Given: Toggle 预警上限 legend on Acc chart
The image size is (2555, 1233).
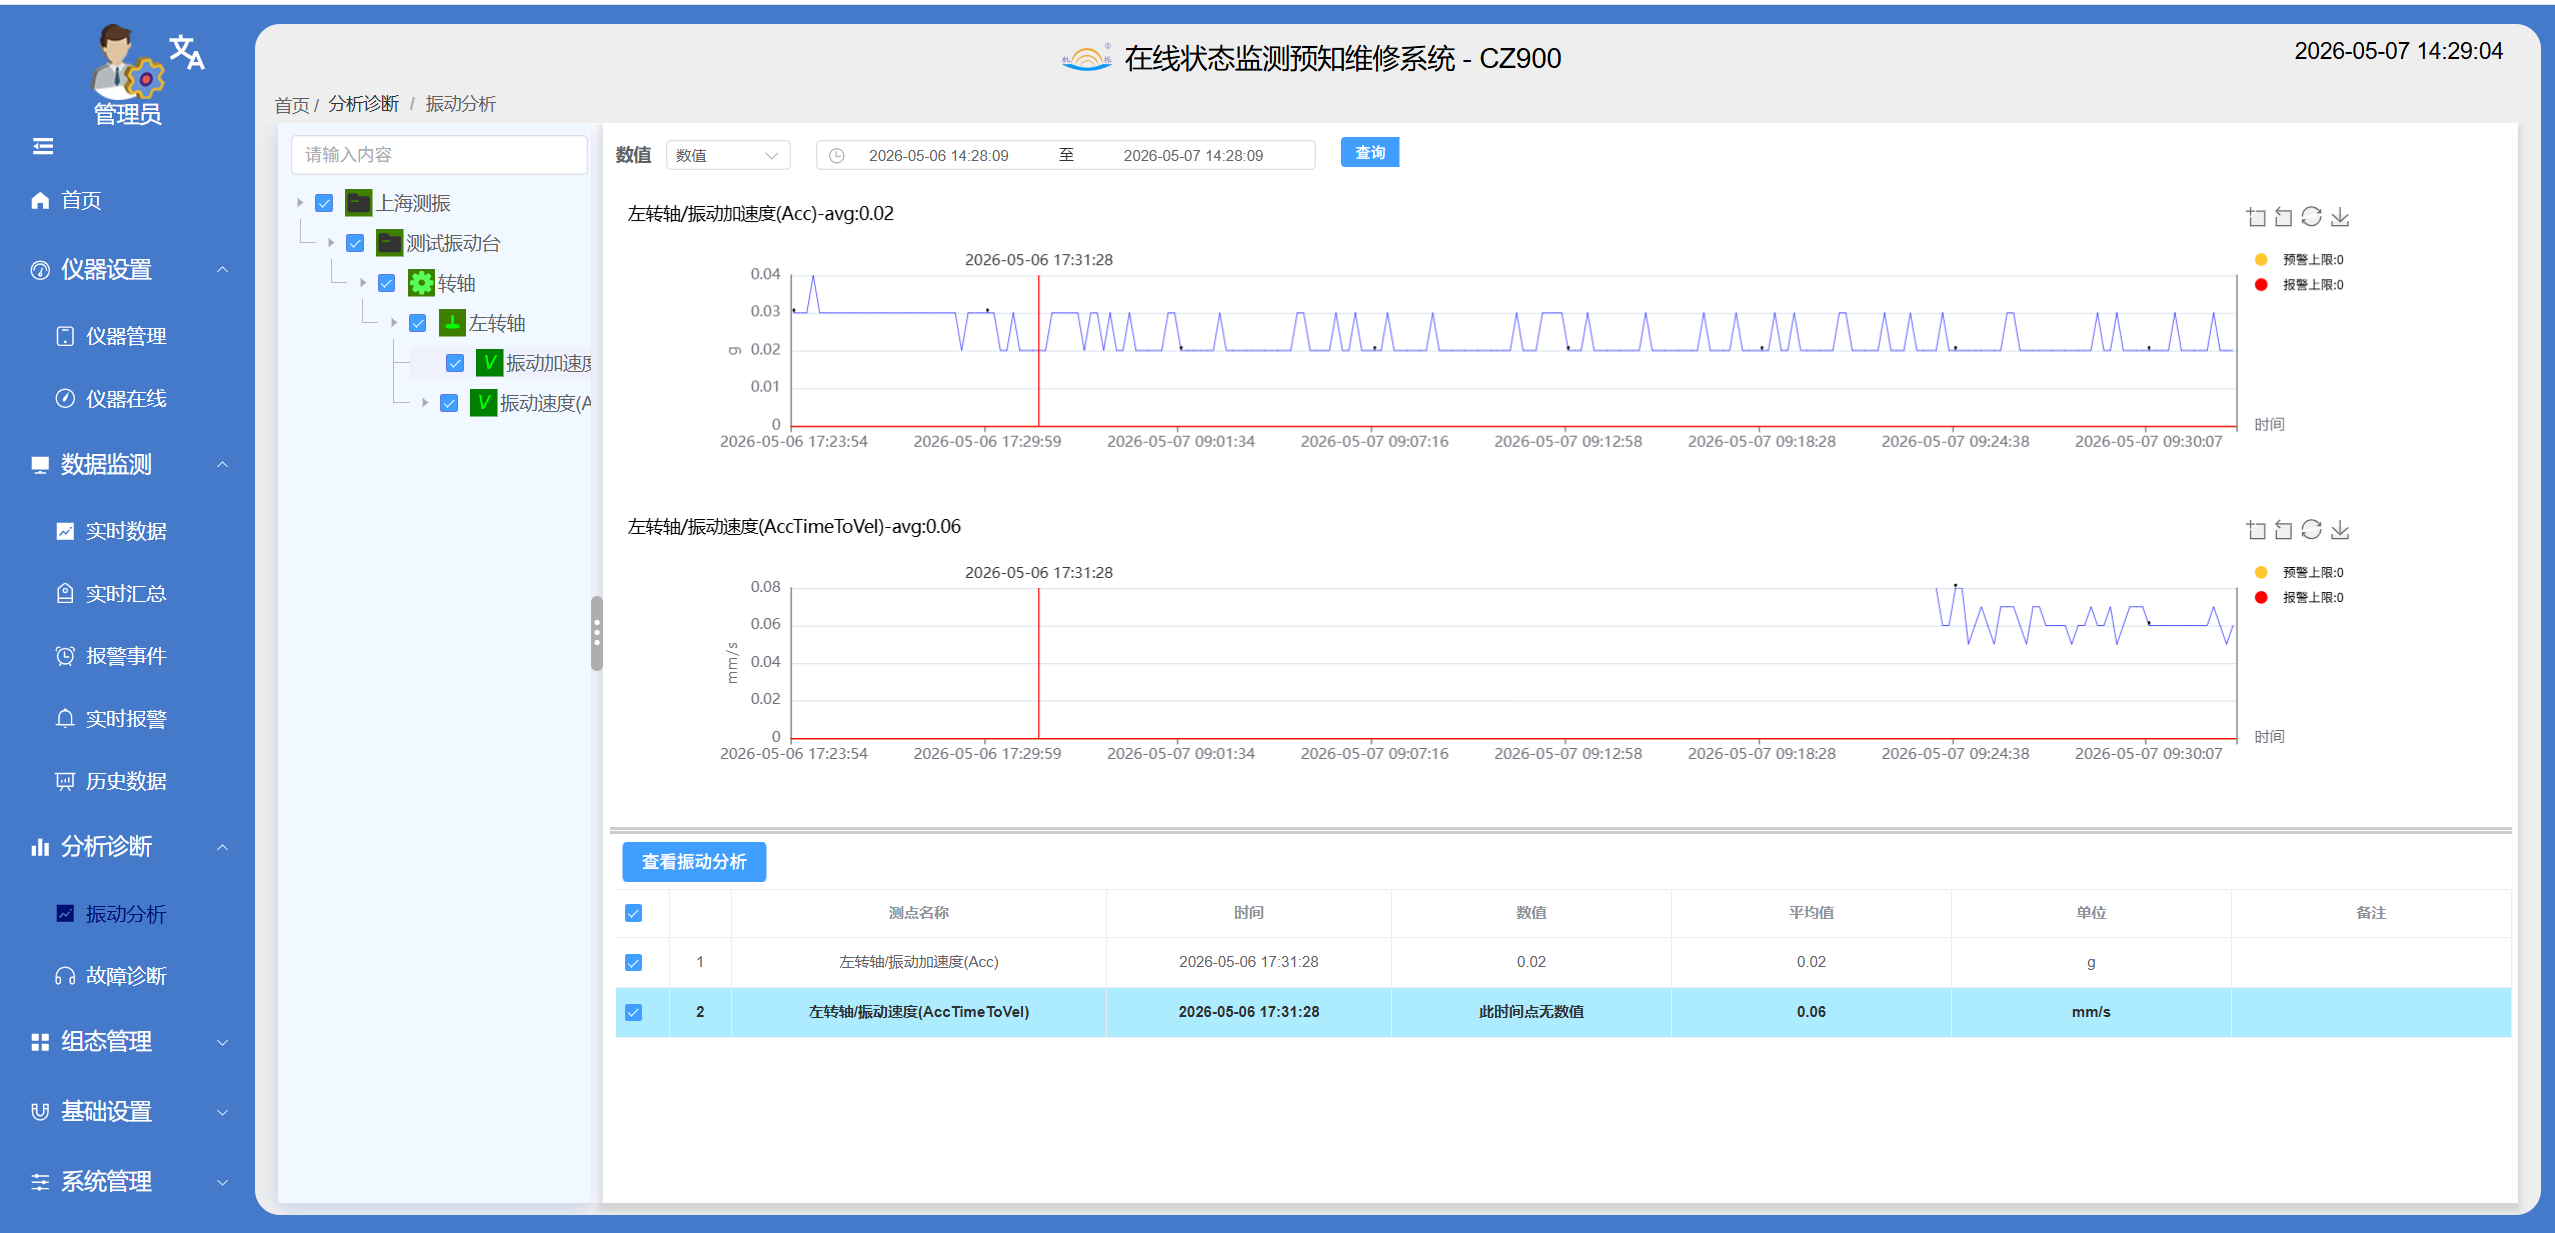Looking at the screenshot, I should click(x=2300, y=260).
